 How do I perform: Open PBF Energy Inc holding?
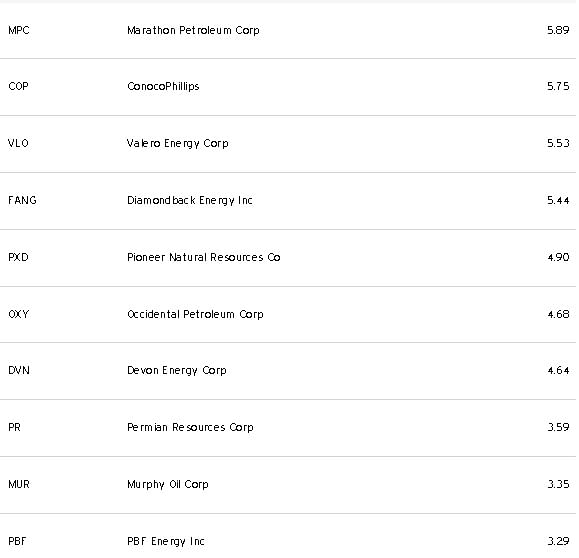tap(165, 541)
